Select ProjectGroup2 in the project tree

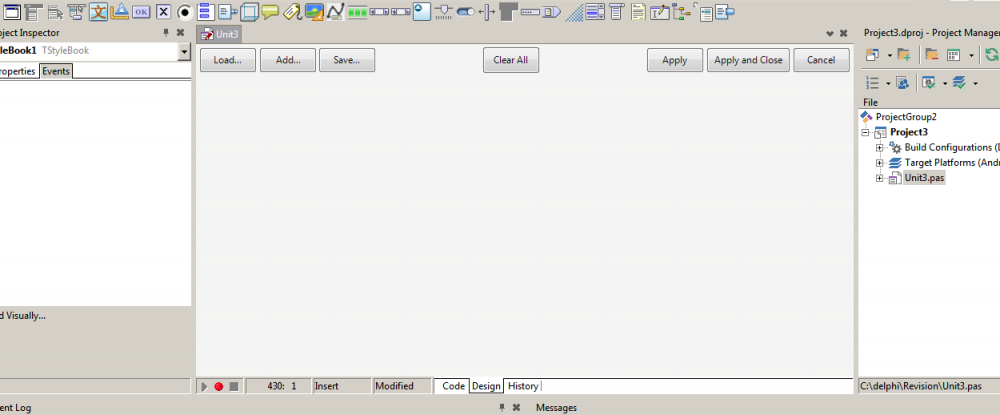(906, 117)
